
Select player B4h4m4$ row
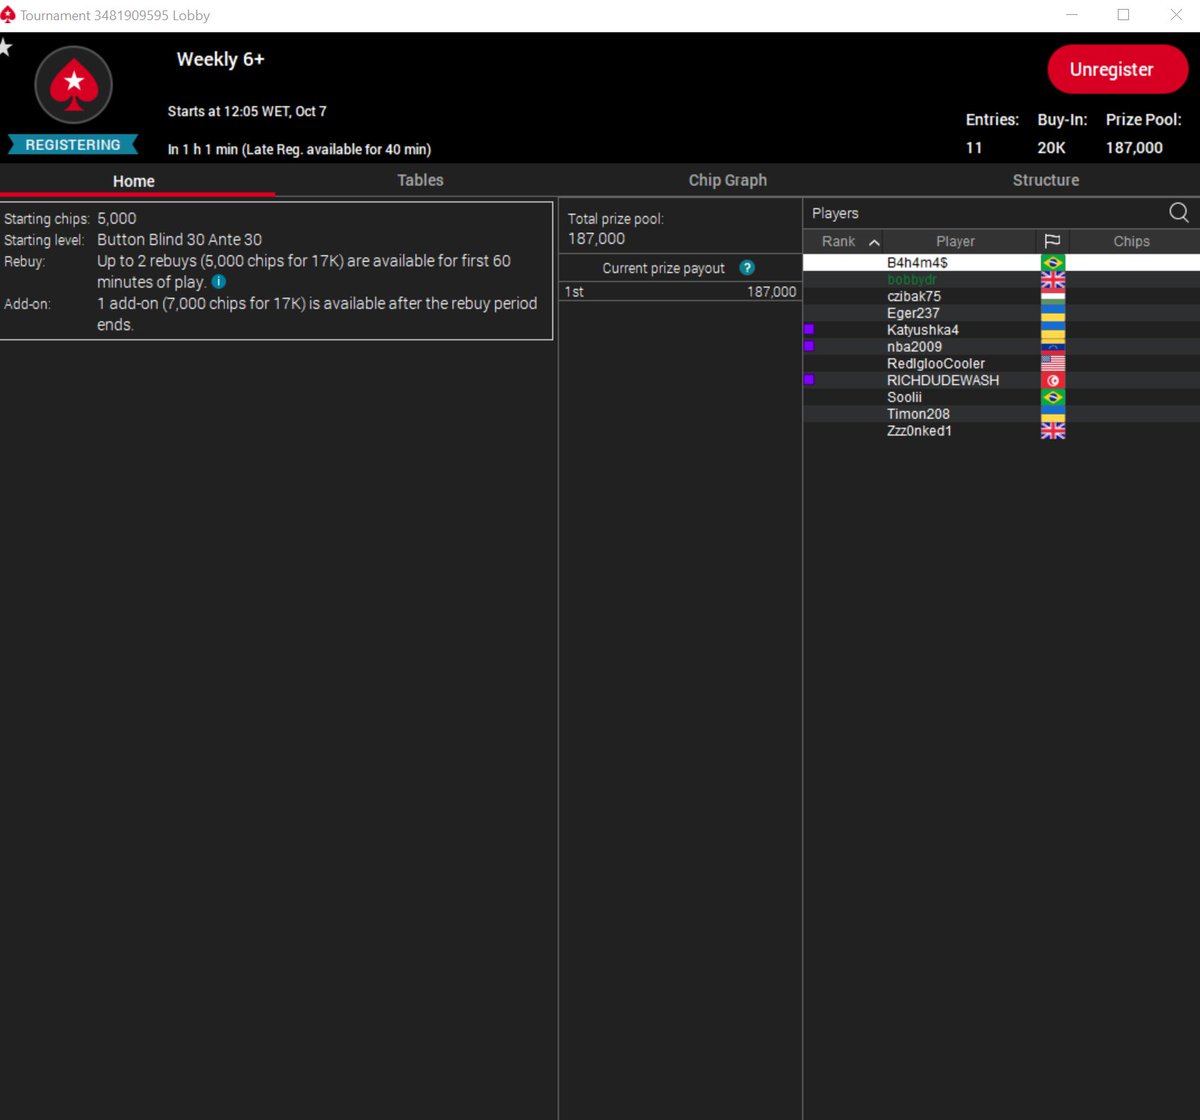(x=1001, y=262)
